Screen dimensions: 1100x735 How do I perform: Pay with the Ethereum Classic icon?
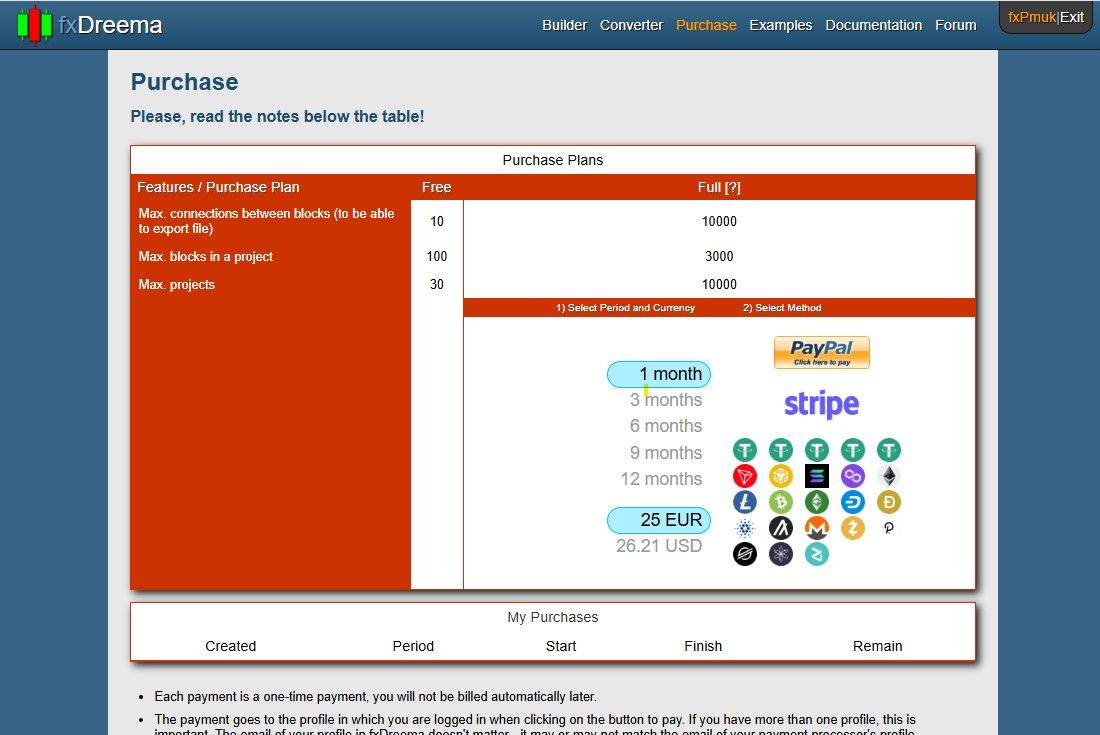click(x=817, y=502)
